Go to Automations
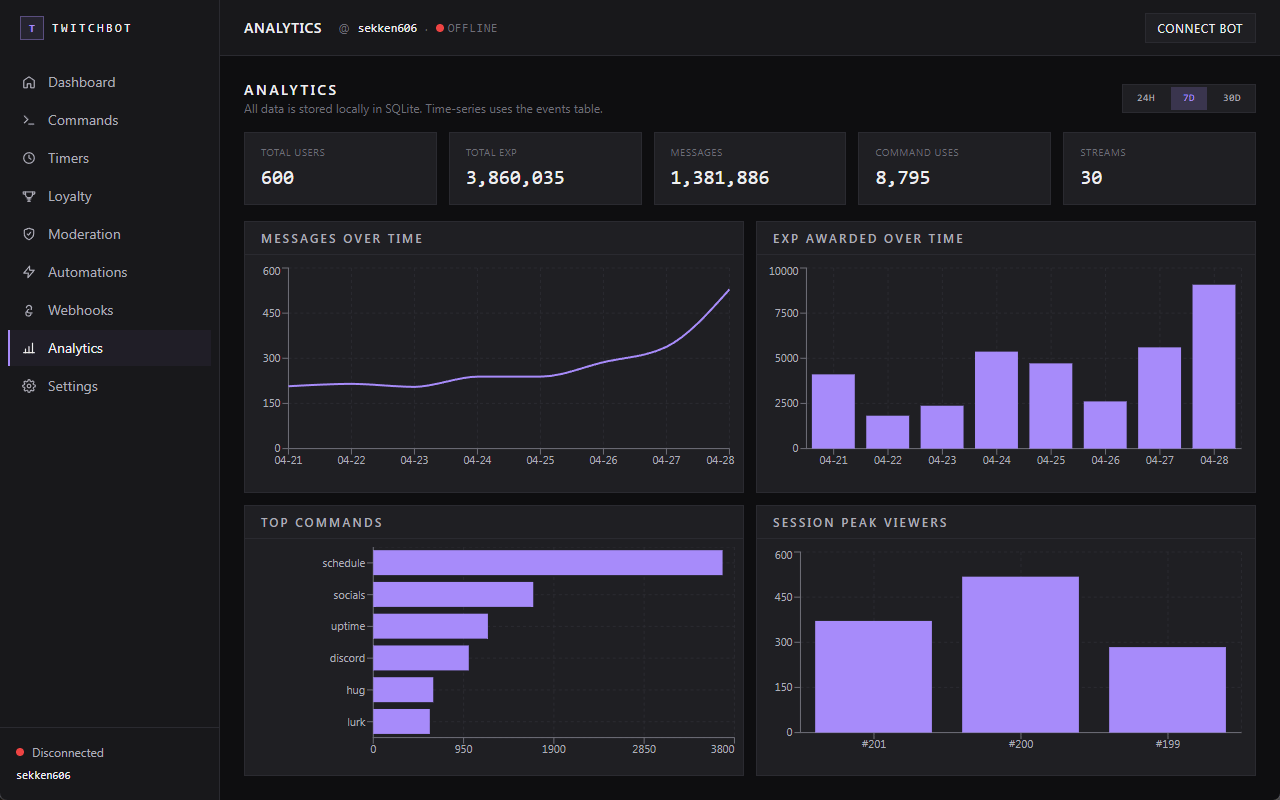Image resolution: width=1280 pixels, height=800 pixels. click(x=110, y=272)
